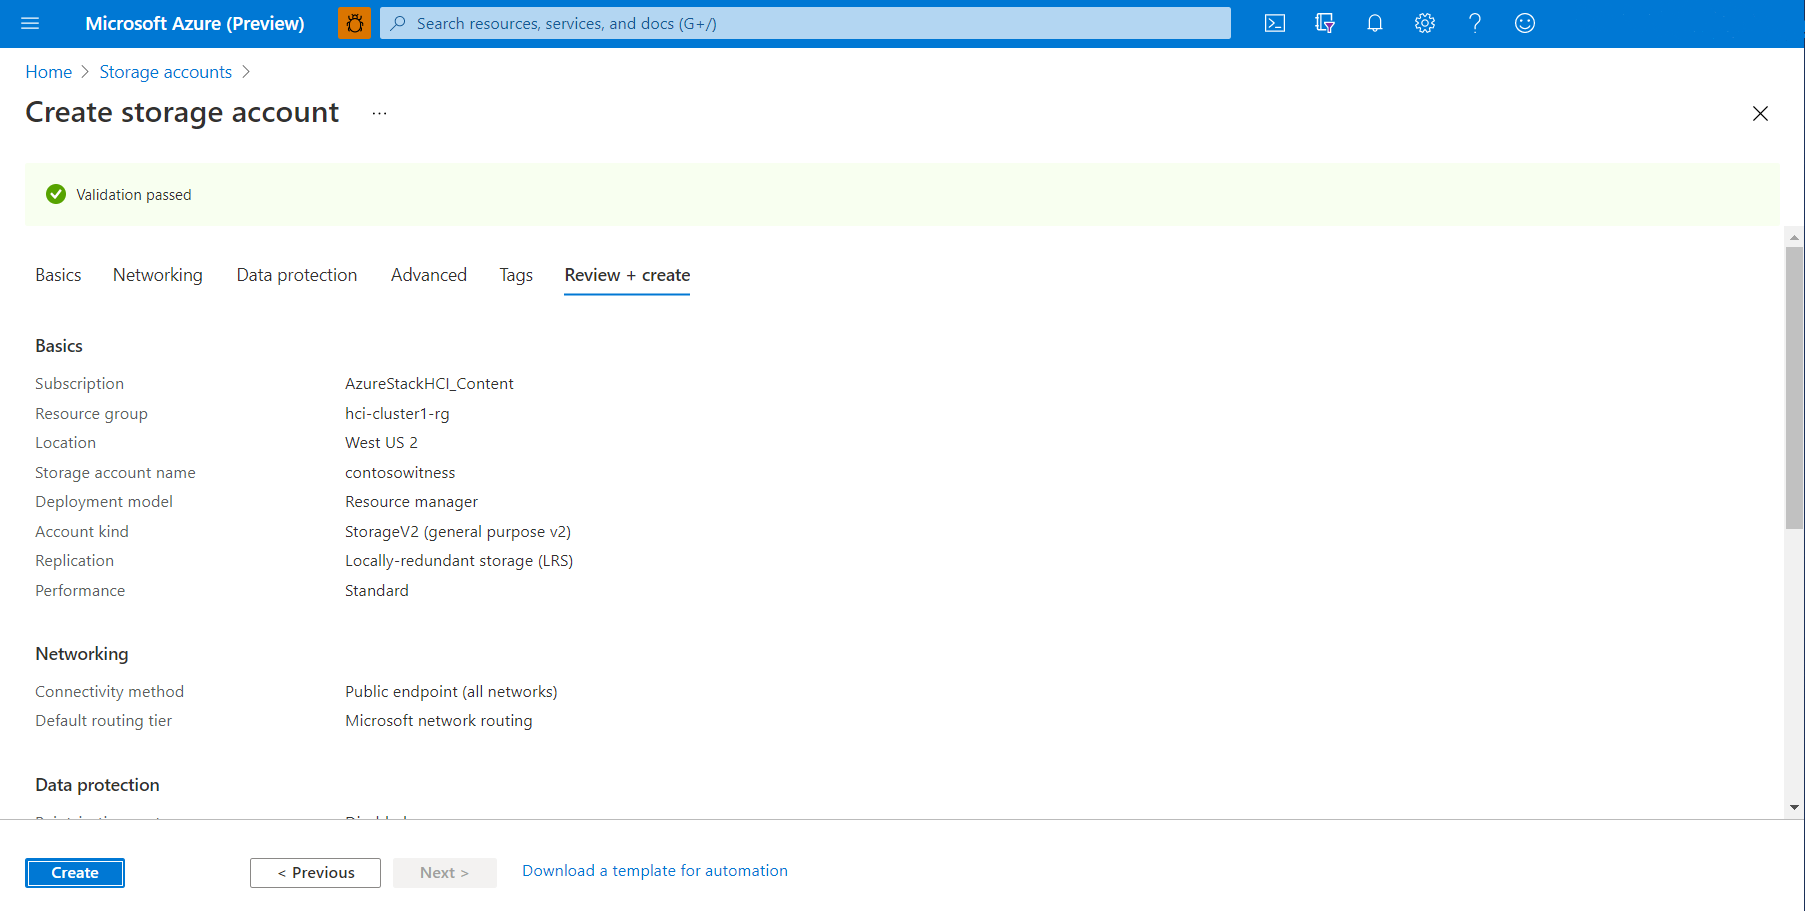The width and height of the screenshot is (1805, 911).
Task: Switch to the Basics tab
Action: coord(57,274)
